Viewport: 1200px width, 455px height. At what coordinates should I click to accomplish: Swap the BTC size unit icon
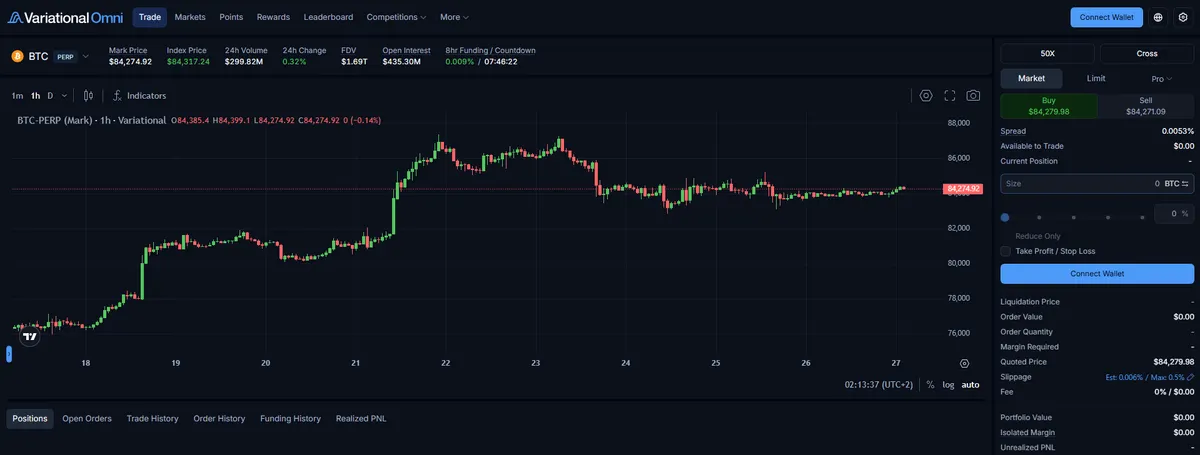pos(1186,184)
